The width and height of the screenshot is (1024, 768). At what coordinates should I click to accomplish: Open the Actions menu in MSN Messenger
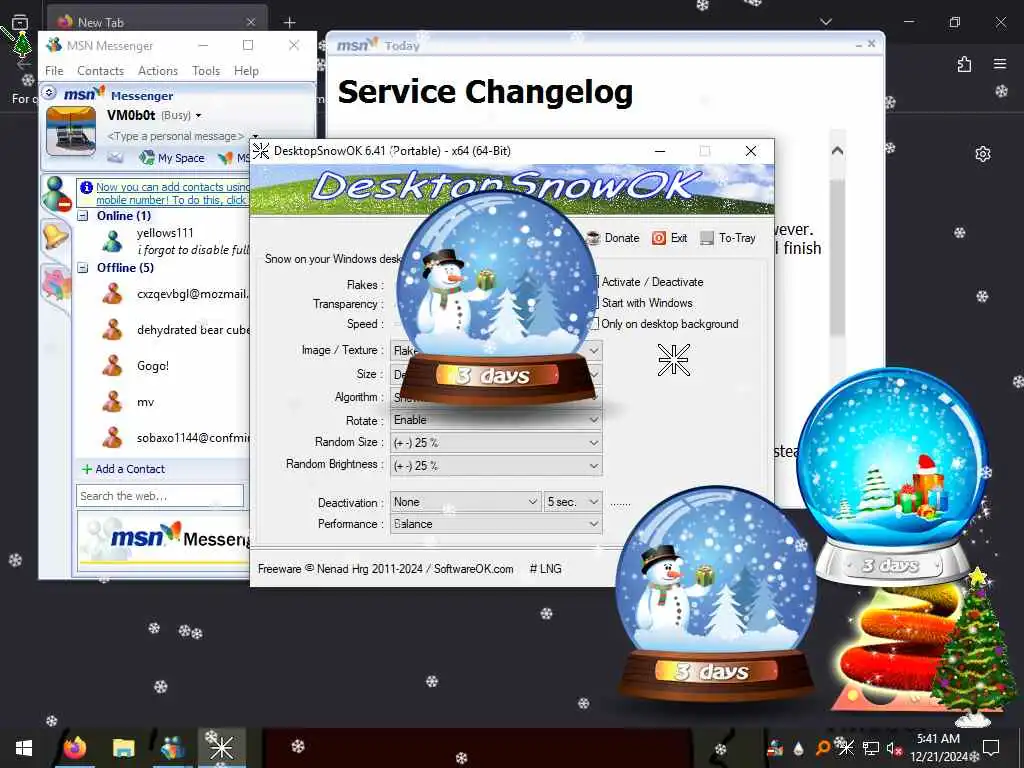(157, 71)
